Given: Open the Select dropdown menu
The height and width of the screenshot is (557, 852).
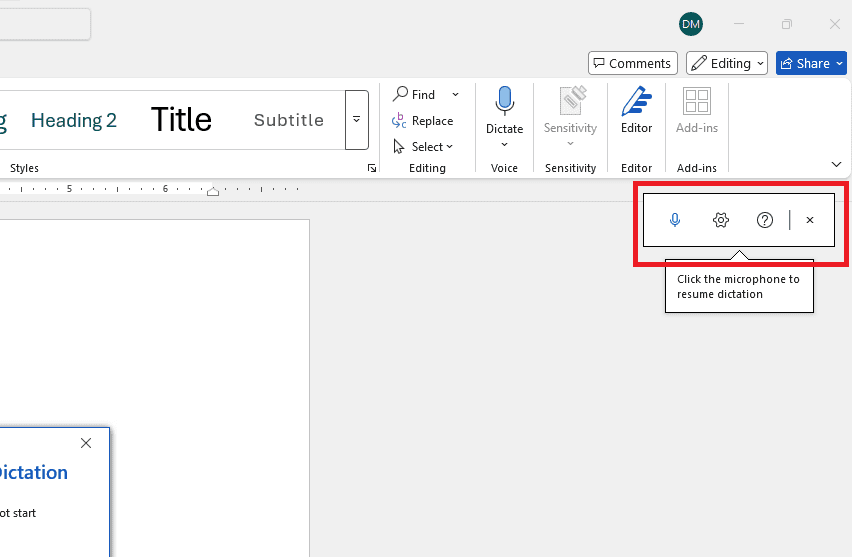Looking at the screenshot, I should point(423,147).
